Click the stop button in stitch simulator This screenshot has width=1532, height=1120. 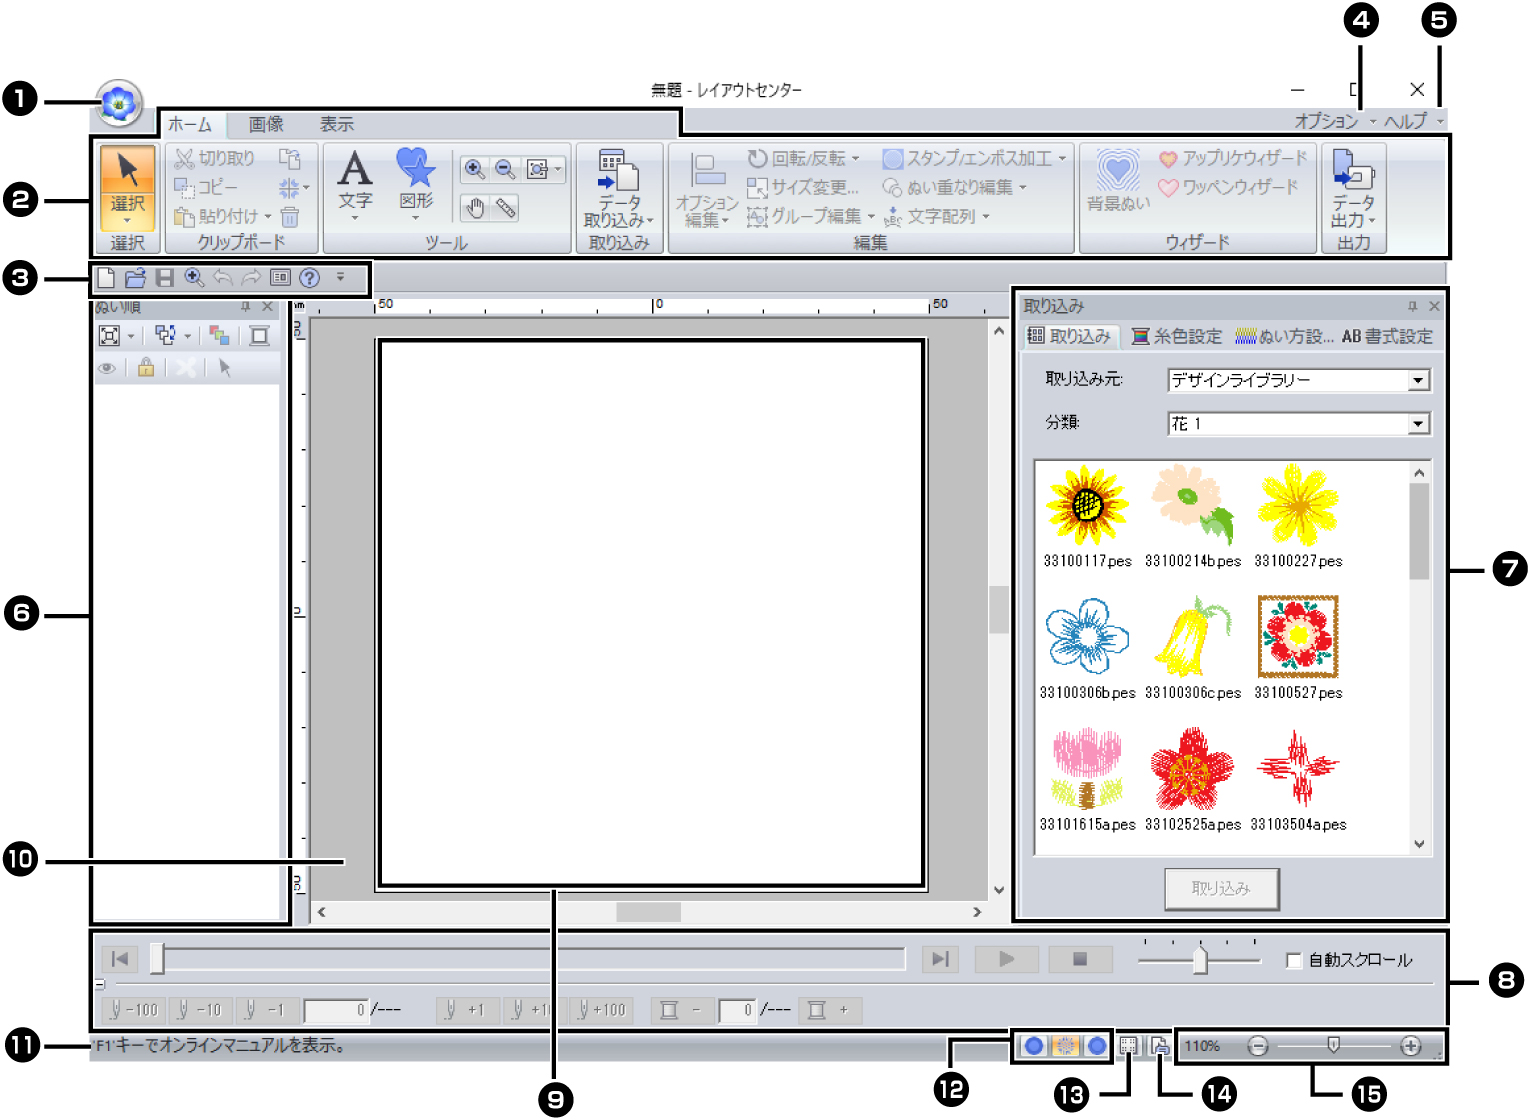1080,959
